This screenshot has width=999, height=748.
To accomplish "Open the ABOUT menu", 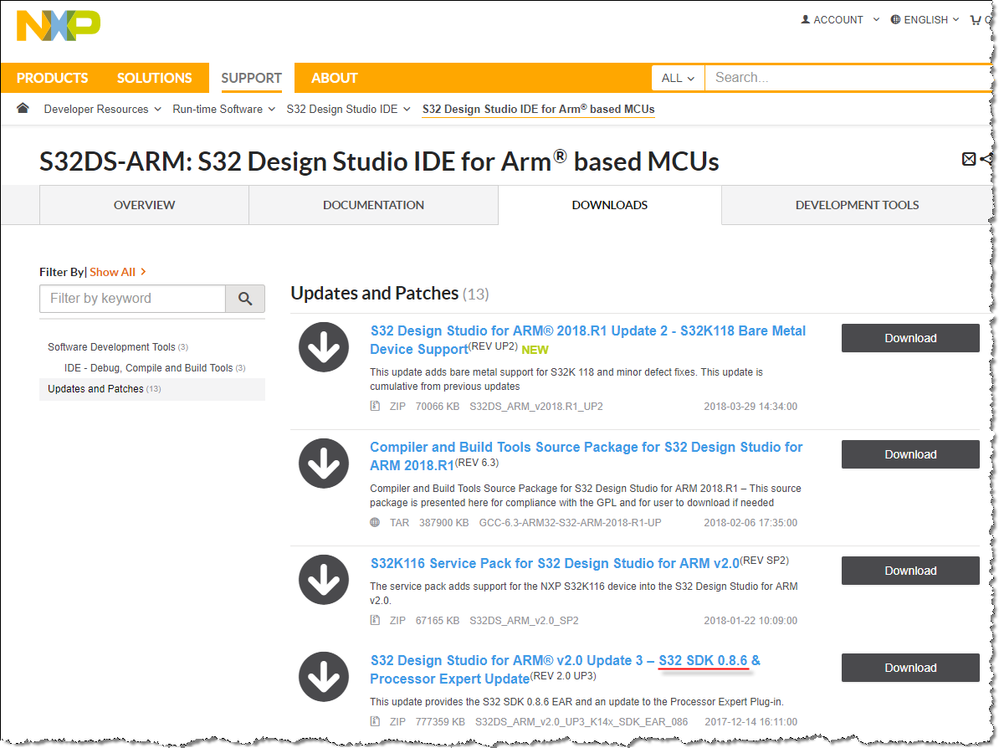I will coord(334,78).
